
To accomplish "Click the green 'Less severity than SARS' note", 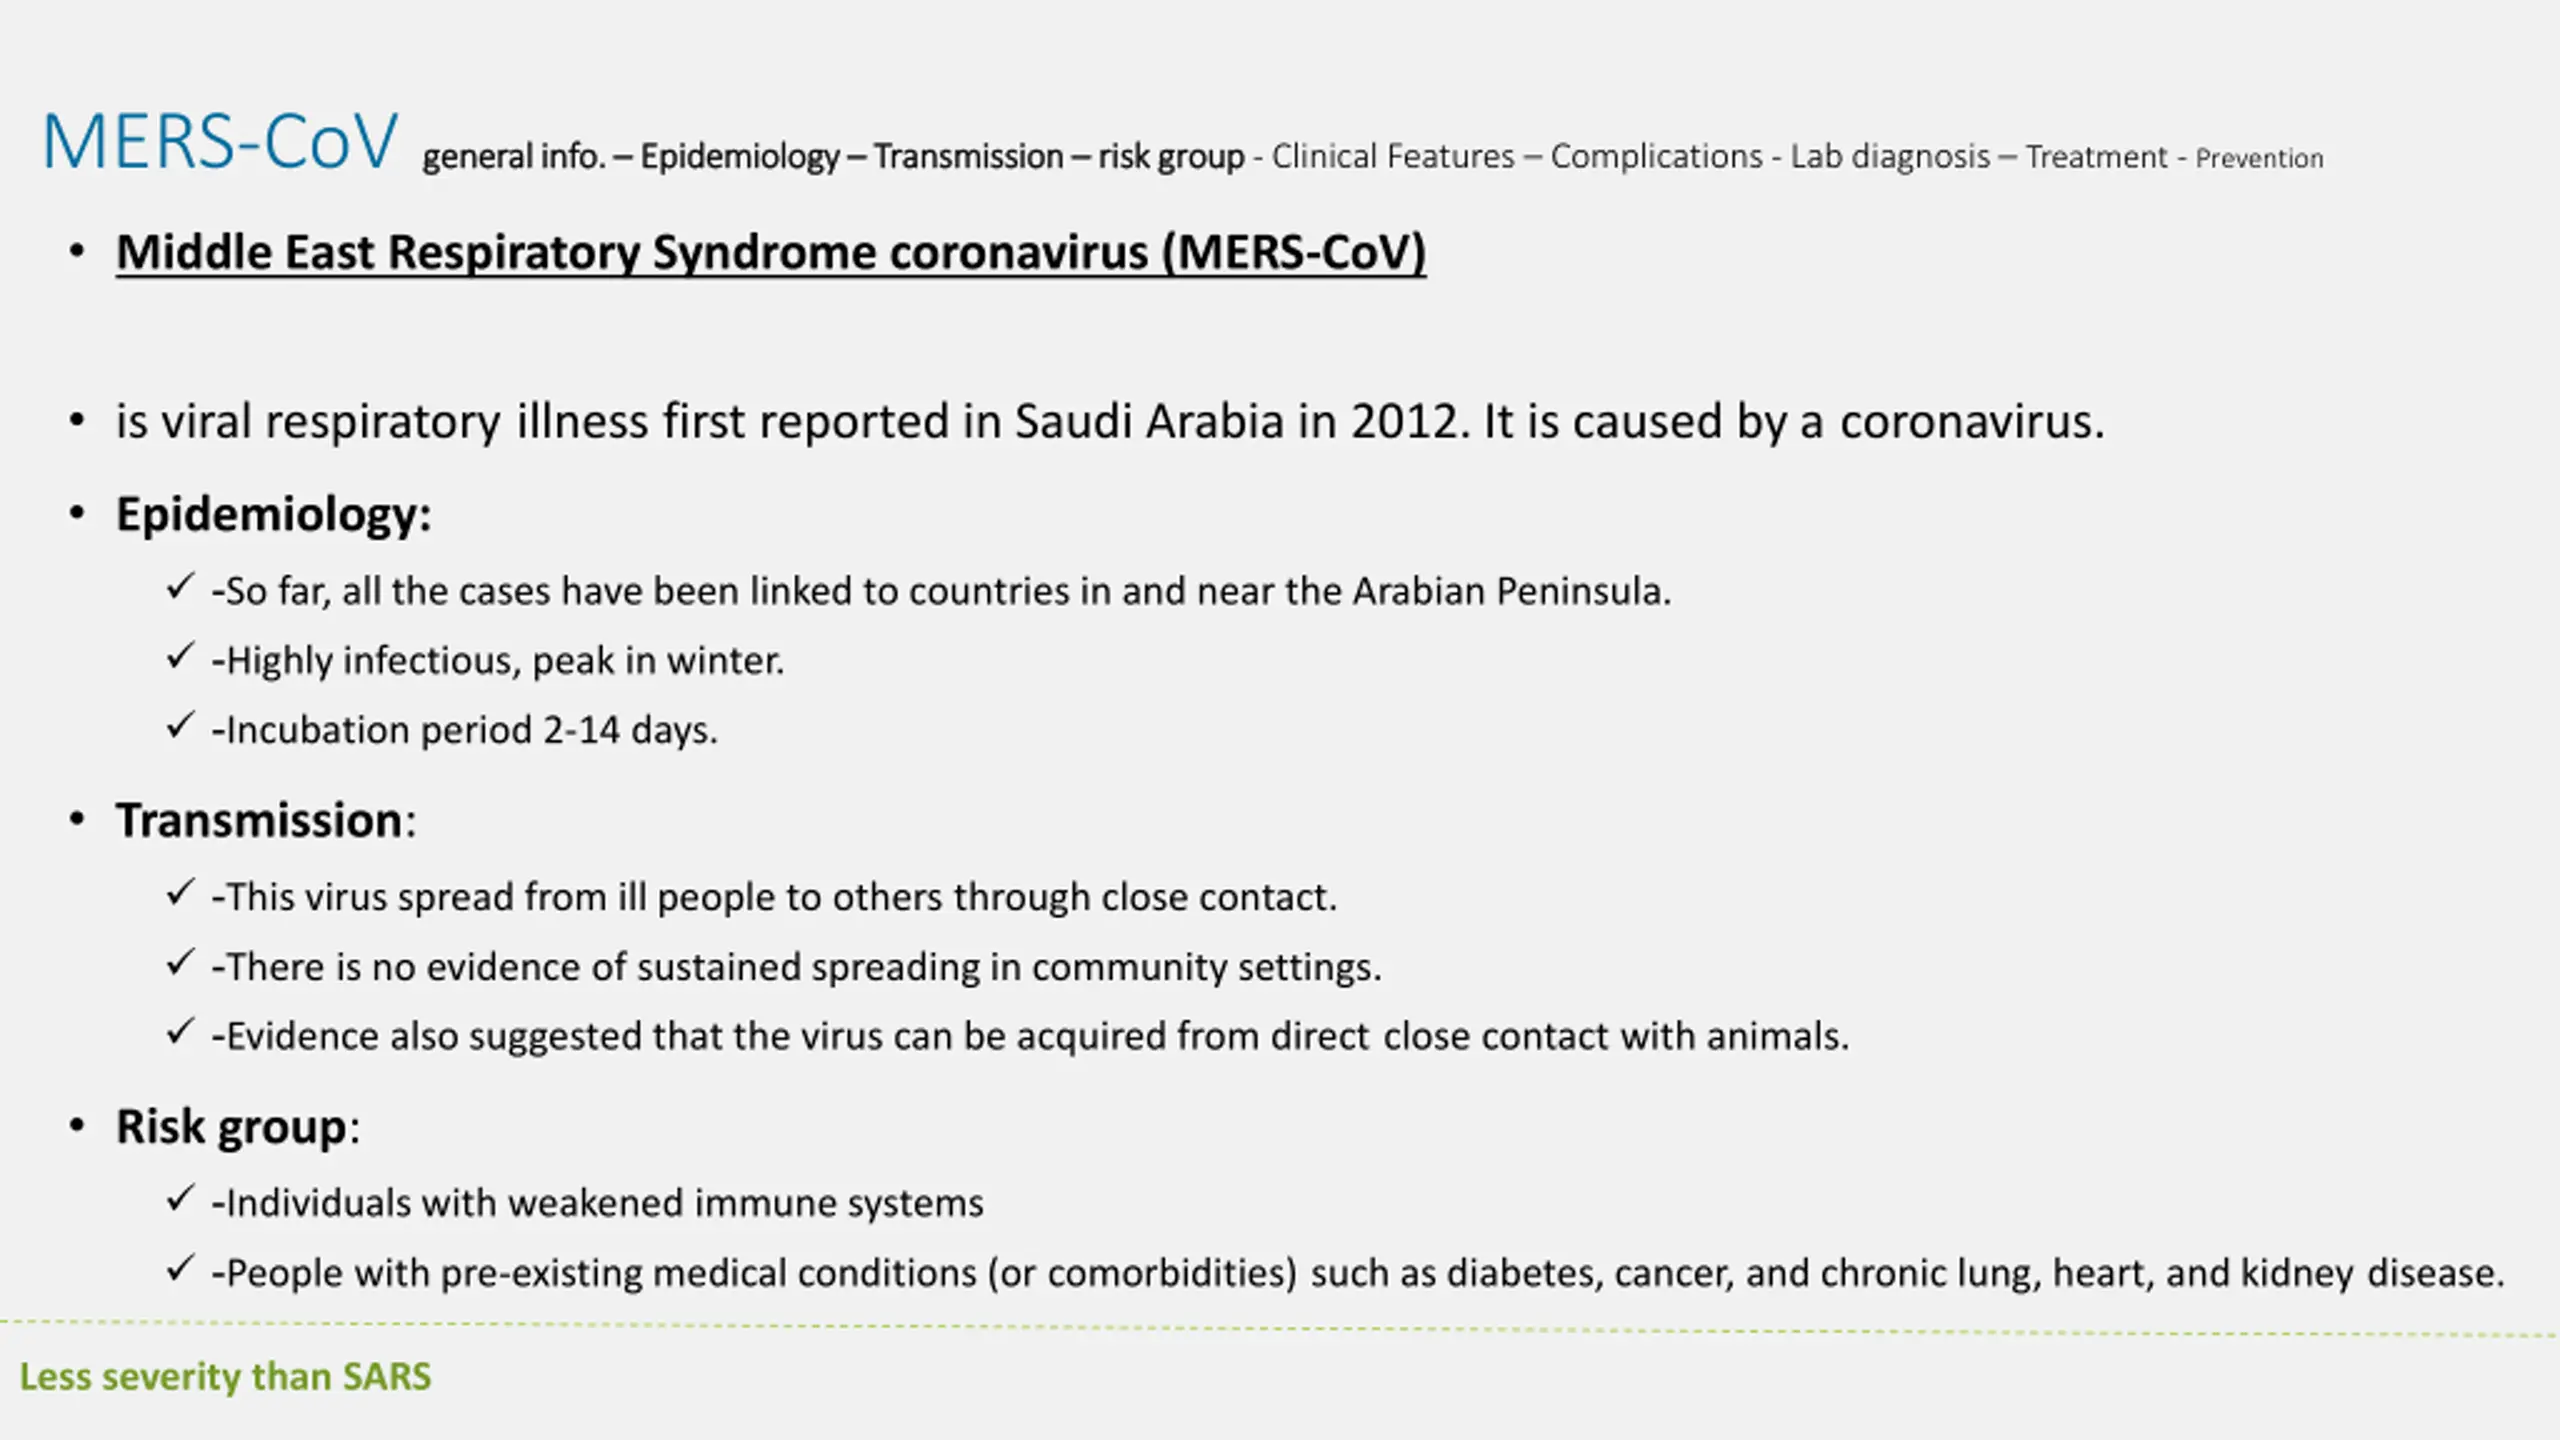I will pos(226,1377).
